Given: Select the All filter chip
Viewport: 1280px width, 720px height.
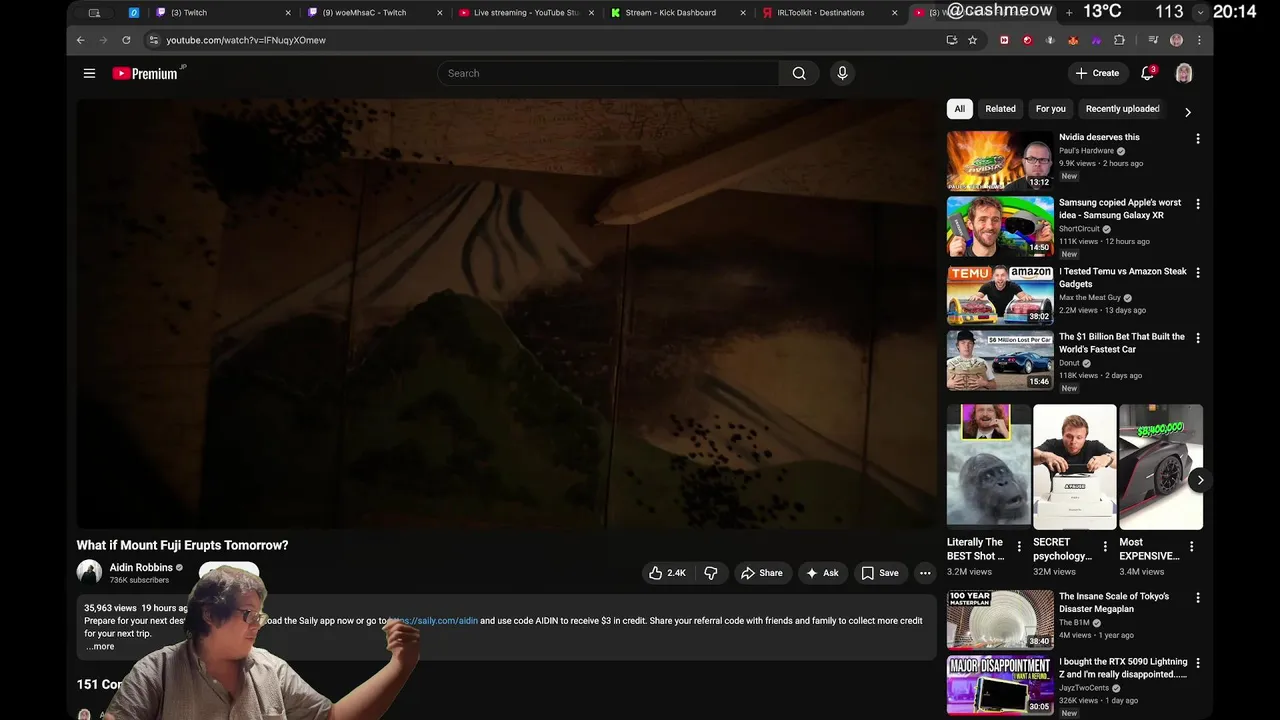Looking at the screenshot, I should 959,109.
